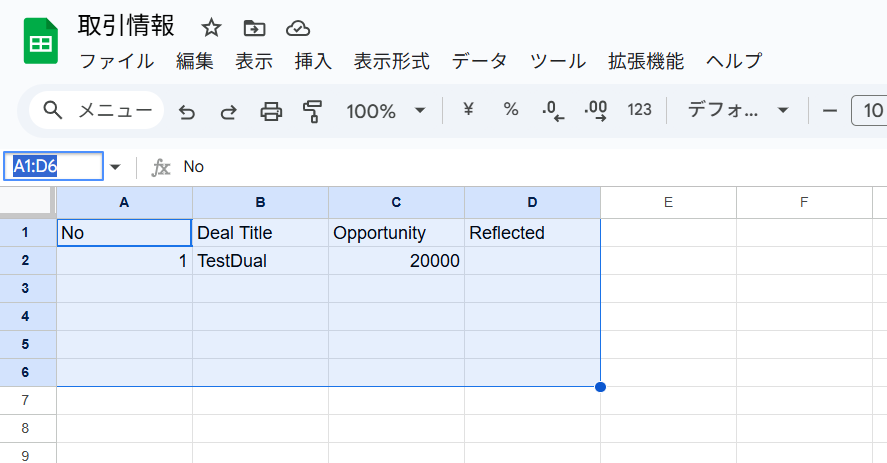Viewport: 887px width, 463px height.
Task: Open the Google Sheets home icon
Action: tap(40, 41)
